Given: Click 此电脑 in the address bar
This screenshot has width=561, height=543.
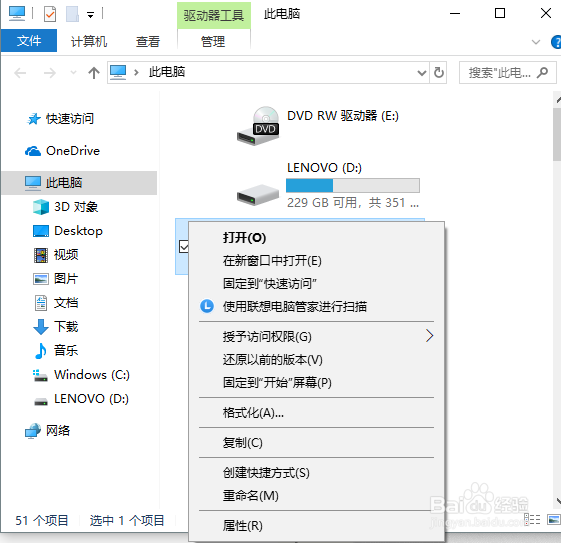Looking at the screenshot, I should (167, 72).
